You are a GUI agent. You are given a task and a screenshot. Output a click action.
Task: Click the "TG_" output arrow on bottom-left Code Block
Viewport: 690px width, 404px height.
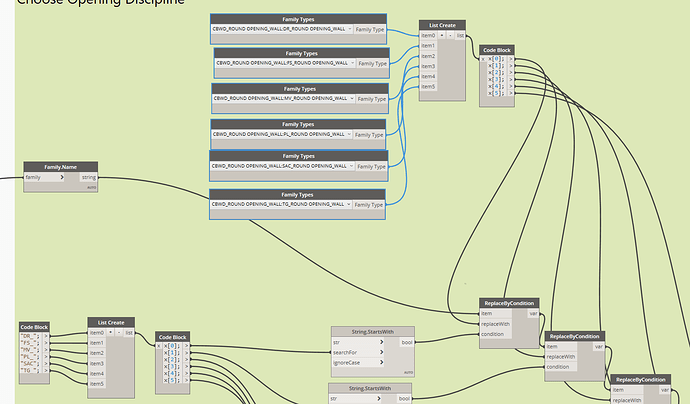46,371
